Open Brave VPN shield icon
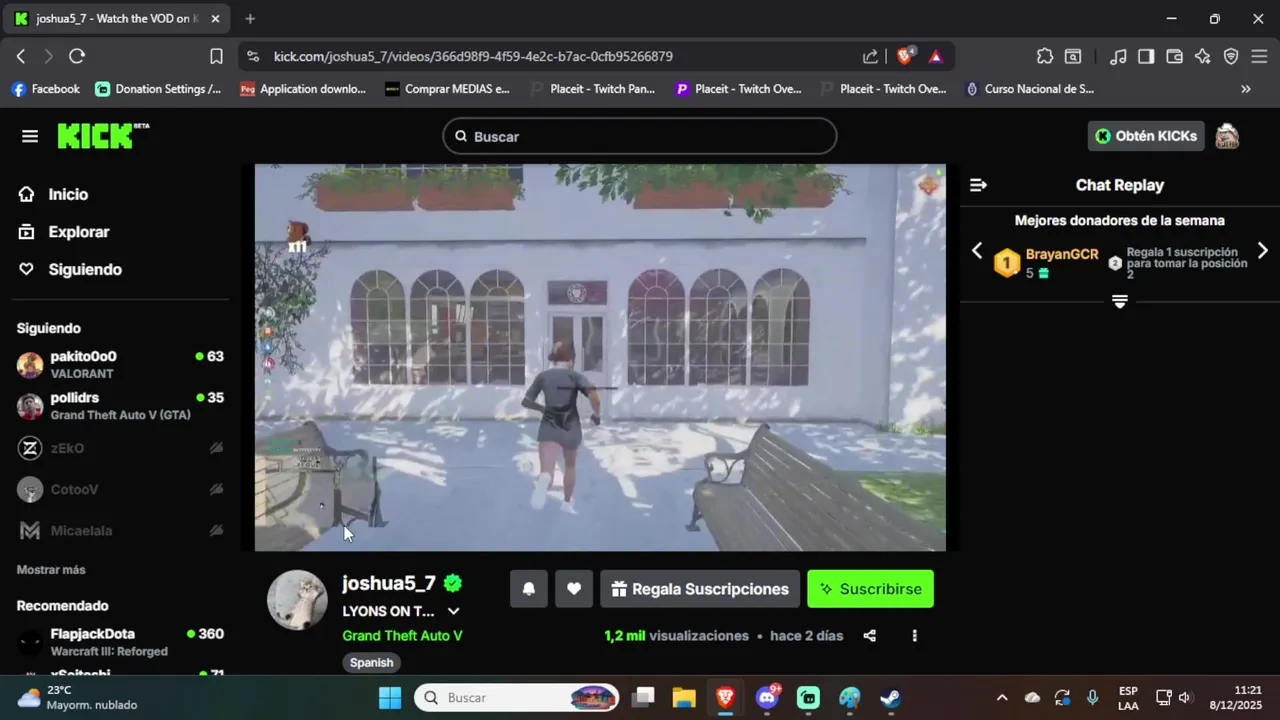The width and height of the screenshot is (1280, 720). 1231,57
